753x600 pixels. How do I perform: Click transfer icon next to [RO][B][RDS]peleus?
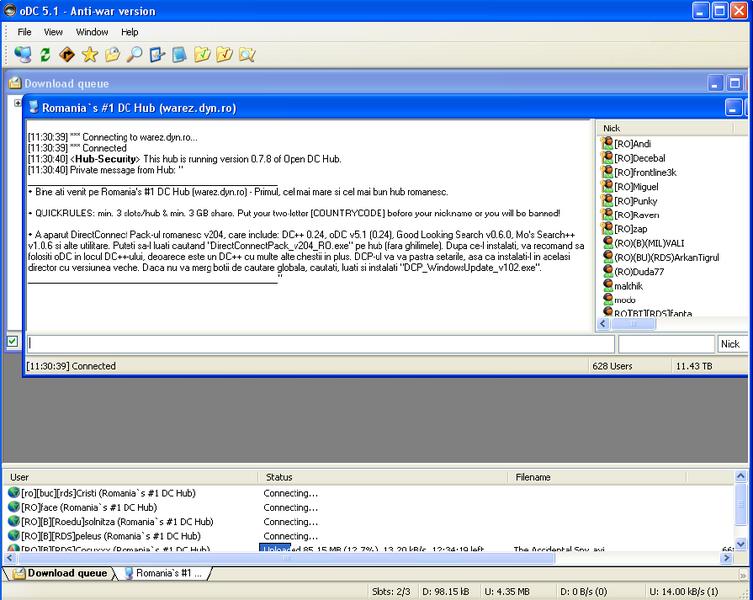pos(13,535)
